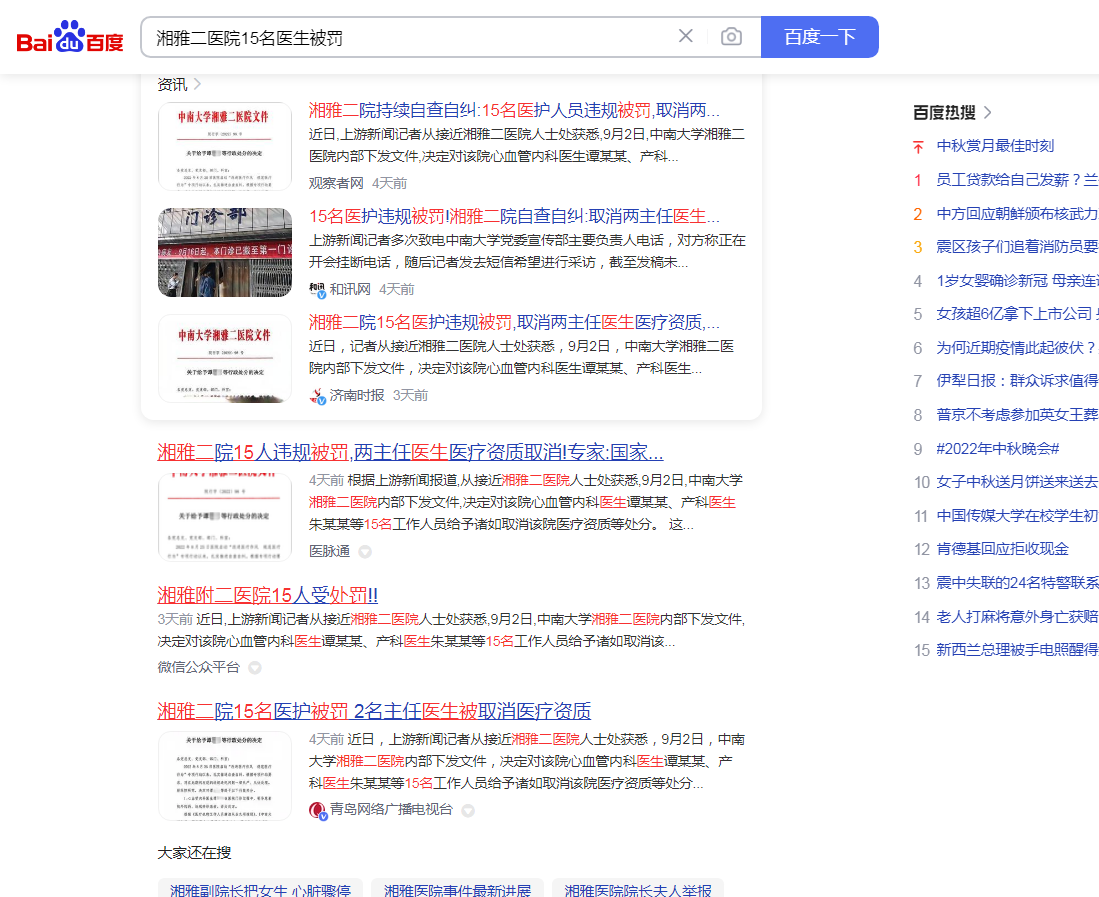Open the 百度热搜 chevron

[988, 112]
